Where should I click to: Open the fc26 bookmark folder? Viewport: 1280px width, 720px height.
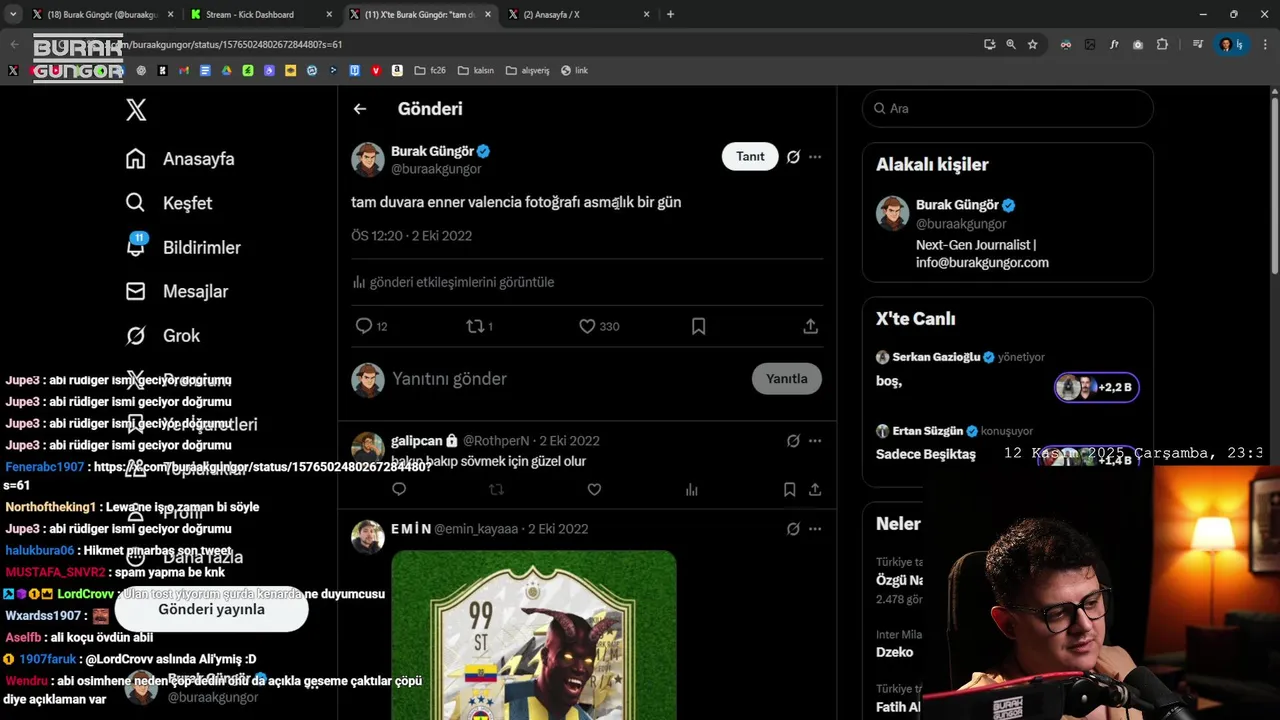tap(430, 71)
